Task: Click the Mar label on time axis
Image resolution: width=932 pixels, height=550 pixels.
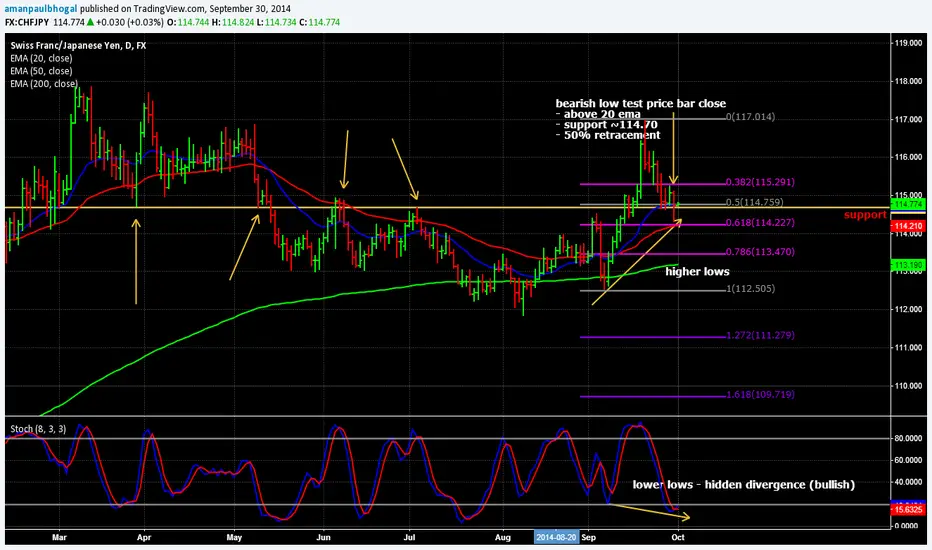Action: pos(59,538)
